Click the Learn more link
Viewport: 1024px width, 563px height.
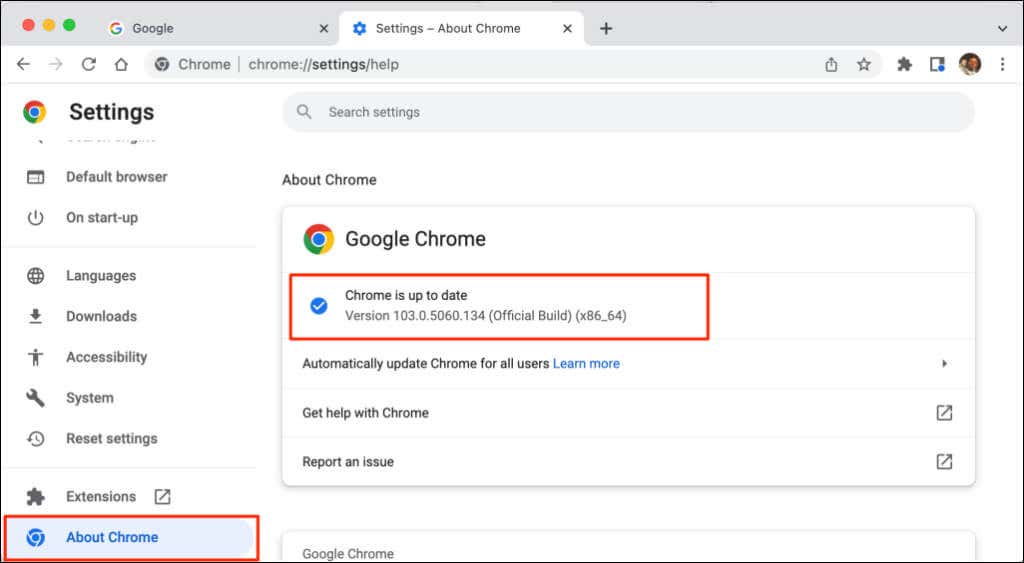click(586, 364)
